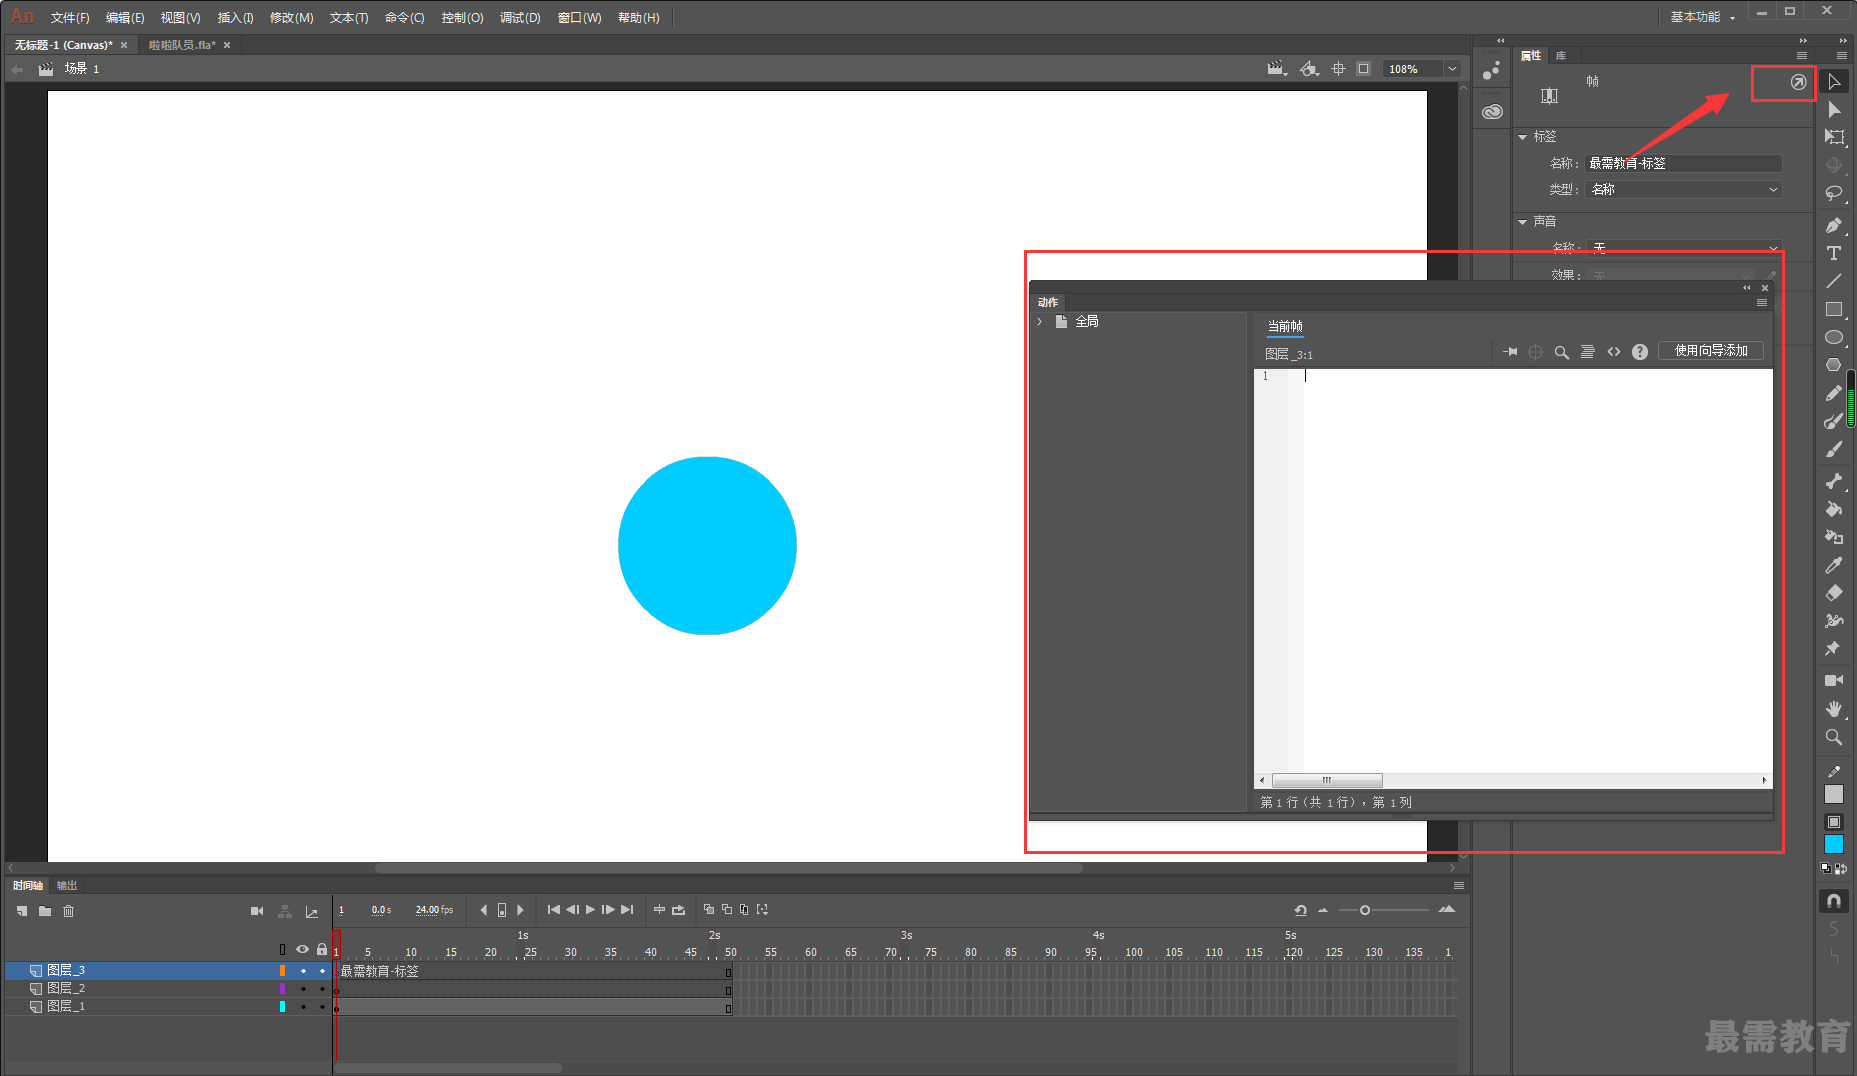Open the 修改(M) menu
Image resolution: width=1857 pixels, height=1076 pixels.
[292, 18]
